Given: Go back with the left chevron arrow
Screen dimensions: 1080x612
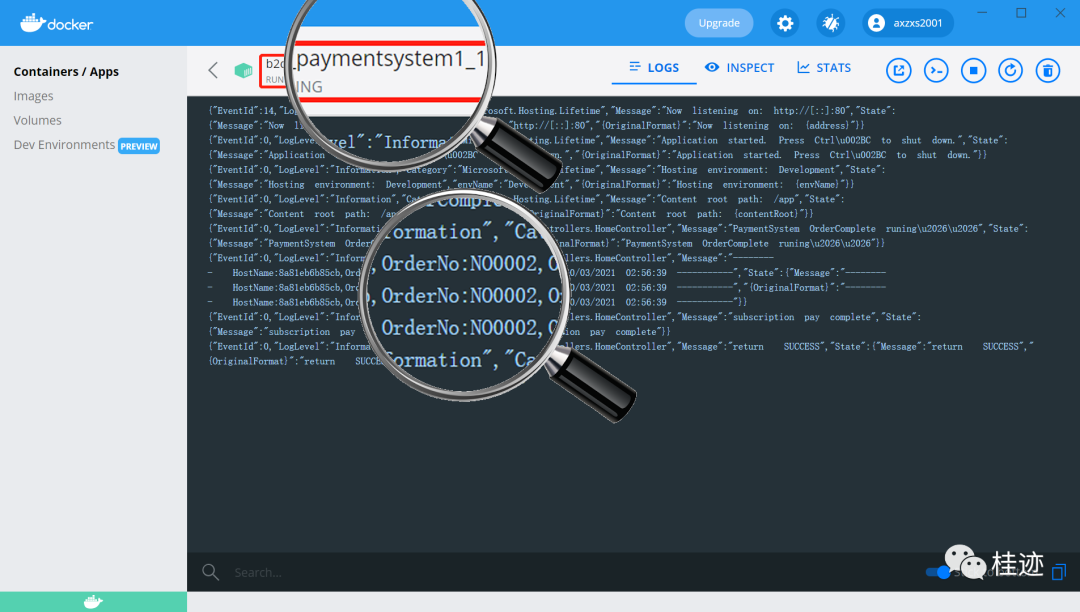Looking at the screenshot, I should point(213,70).
